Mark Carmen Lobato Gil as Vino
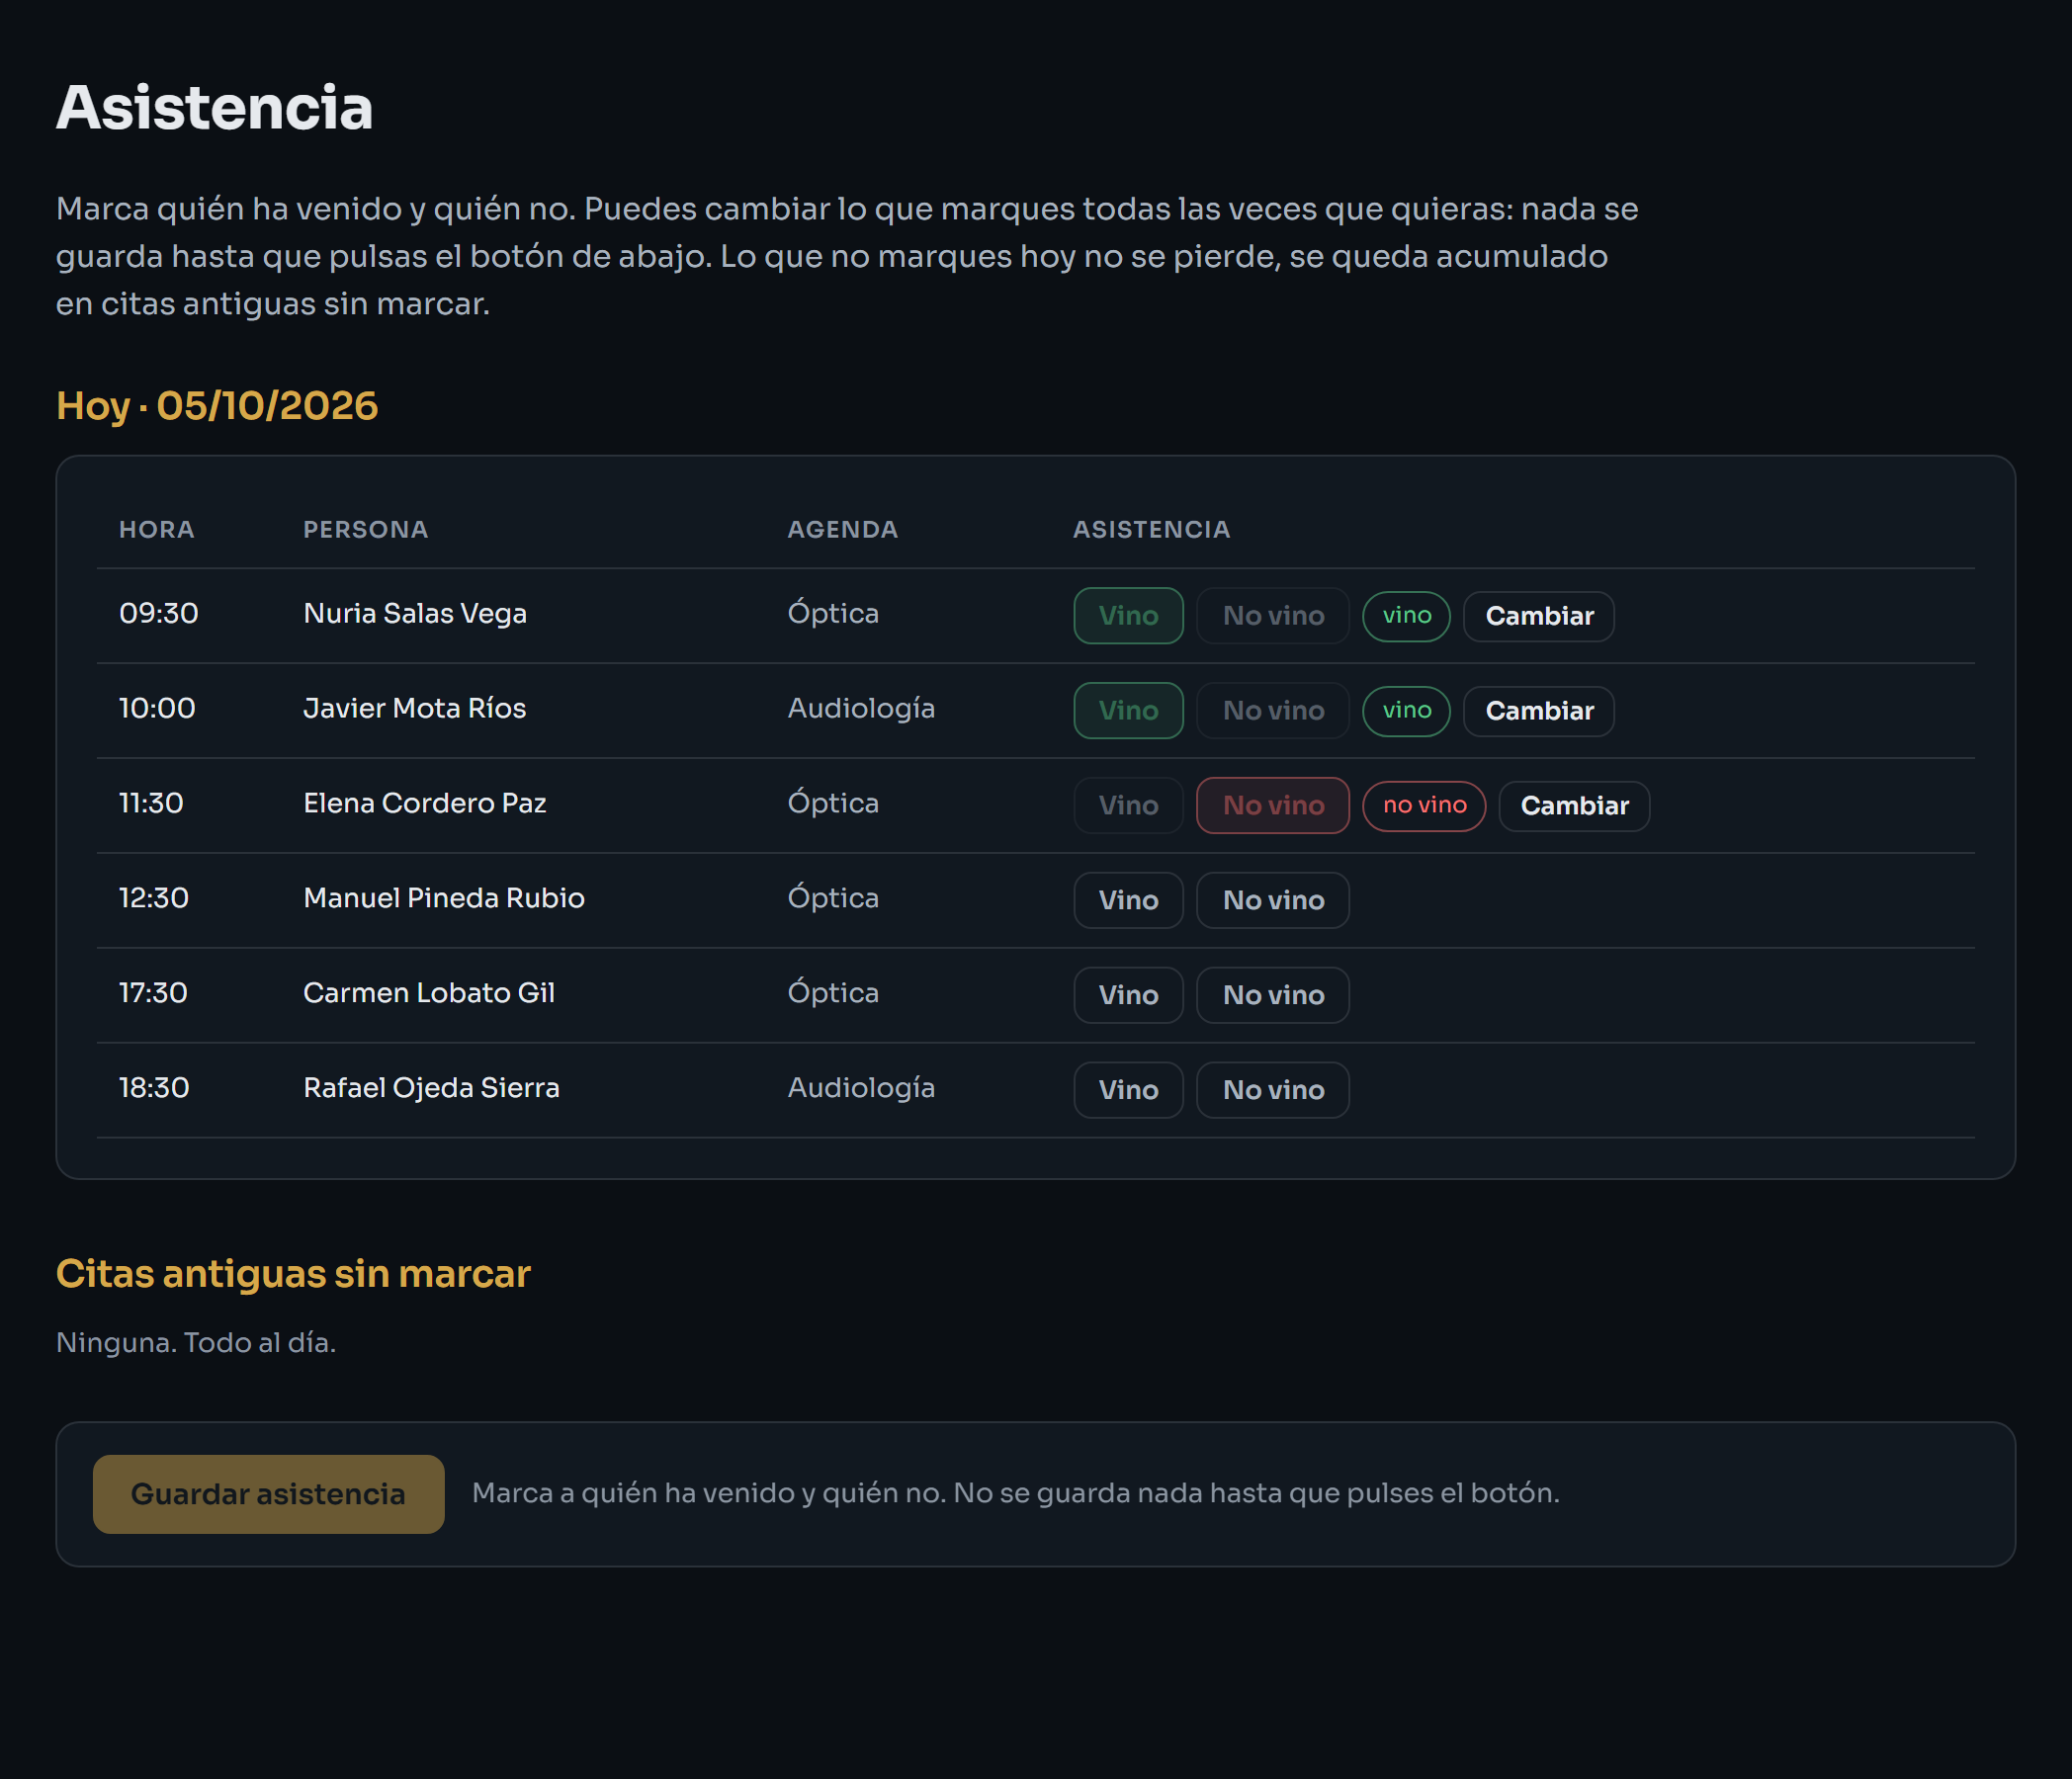The width and height of the screenshot is (2072, 1779). click(x=1128, y=995)
